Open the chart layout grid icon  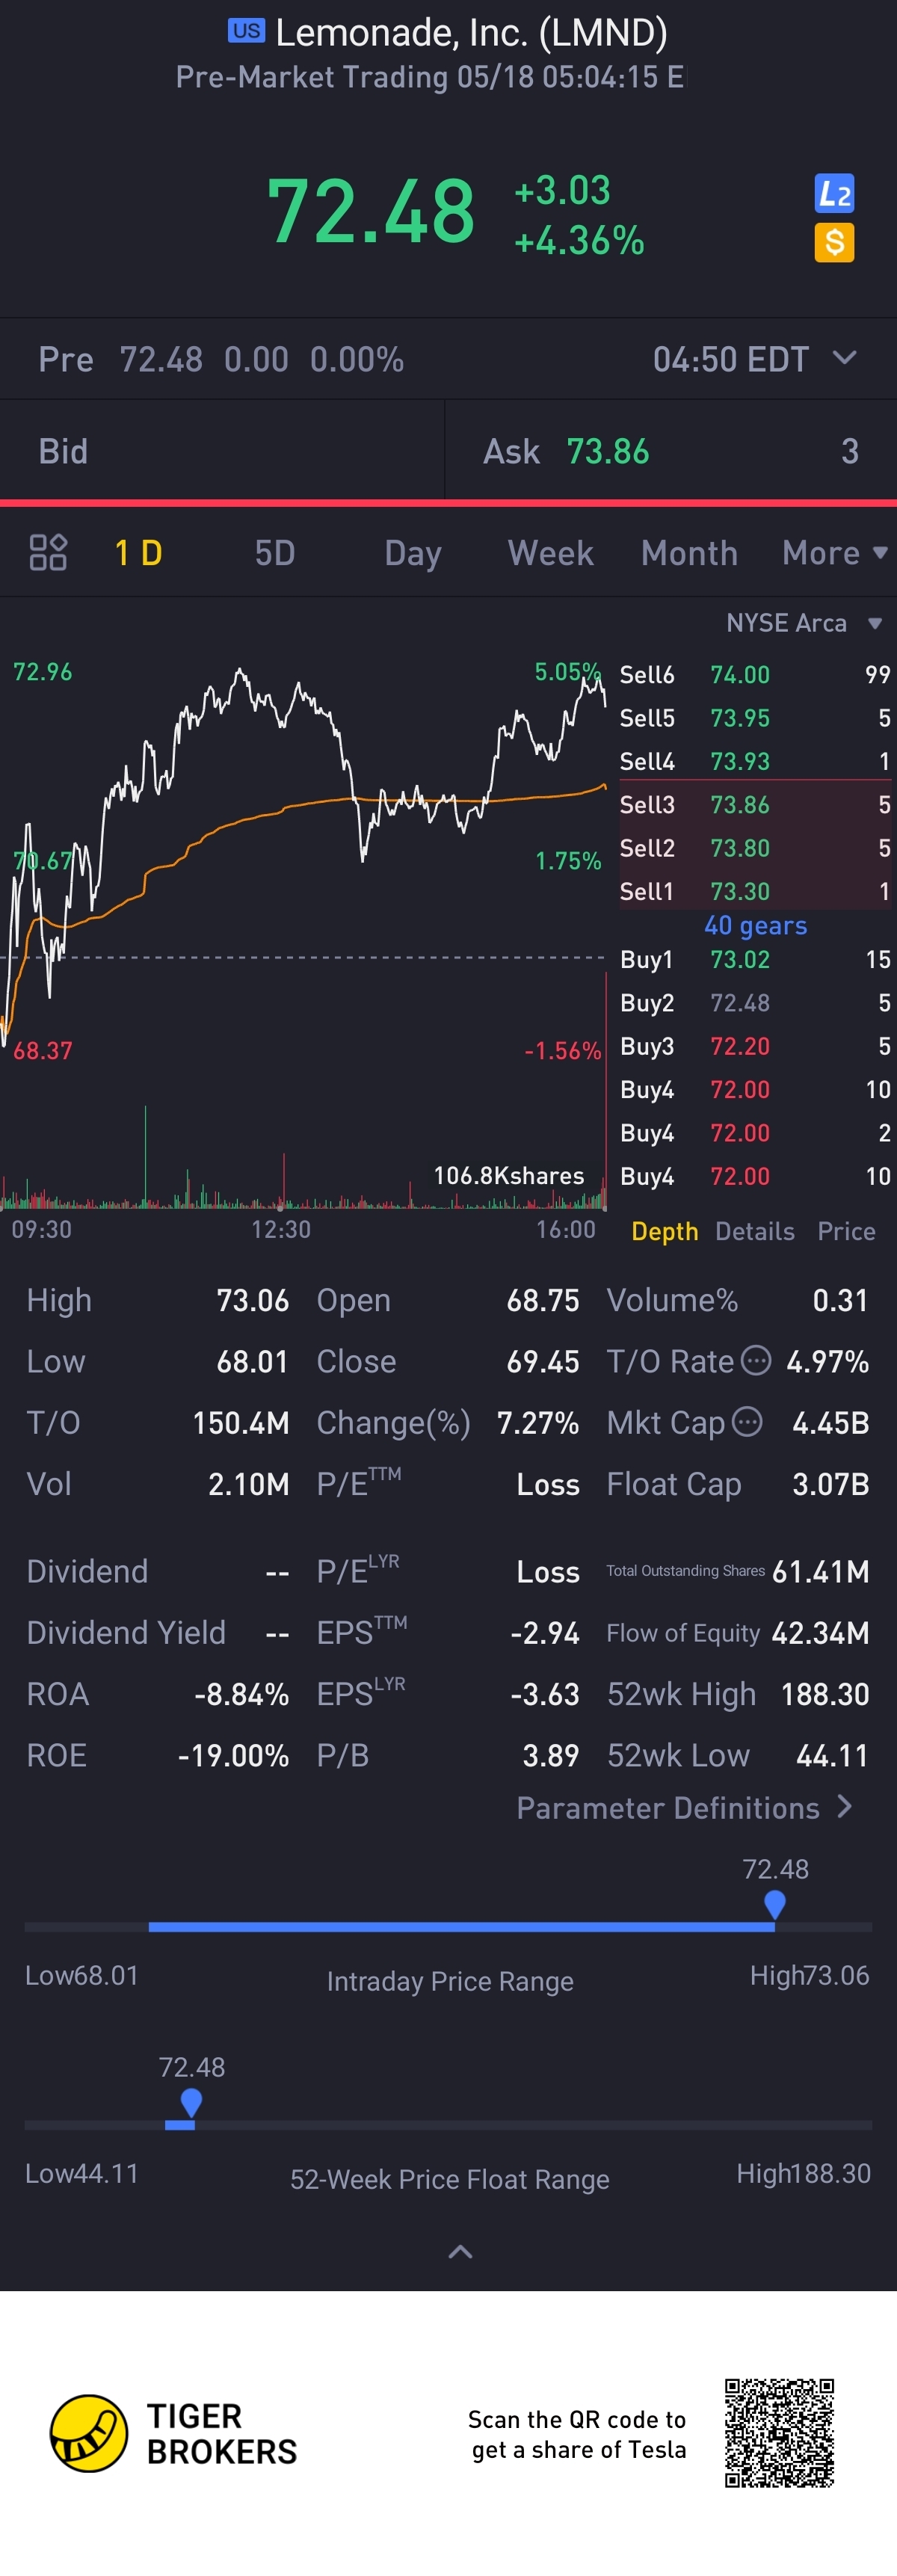tap(47, 552)
